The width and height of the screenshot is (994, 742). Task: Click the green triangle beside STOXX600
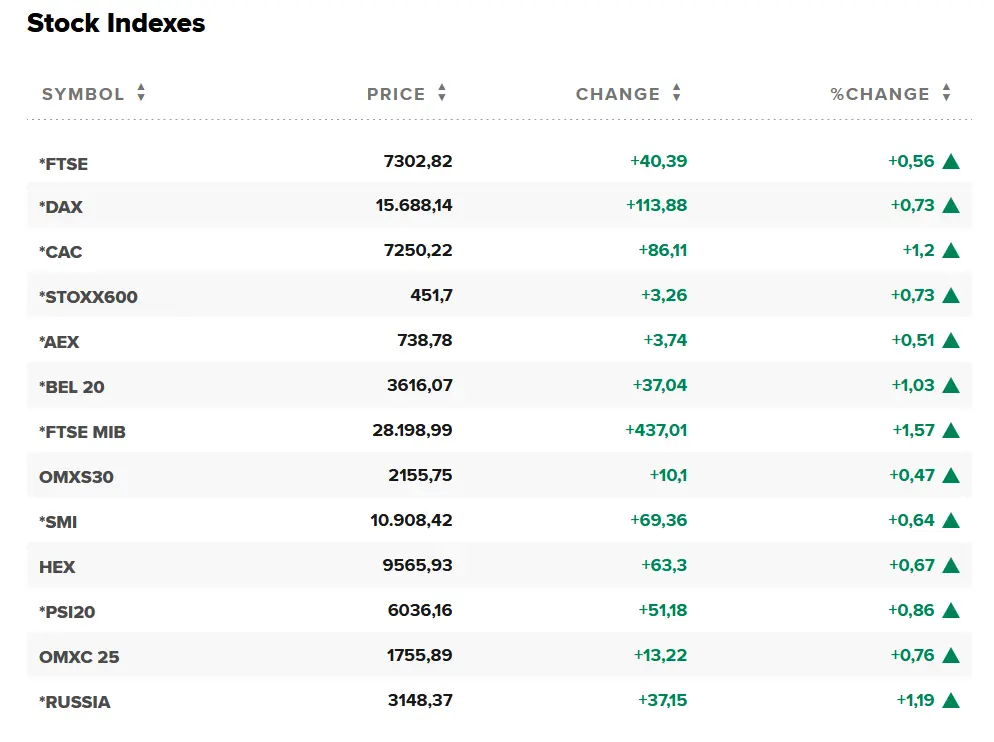pyautogui.click(x=953, y=296)
